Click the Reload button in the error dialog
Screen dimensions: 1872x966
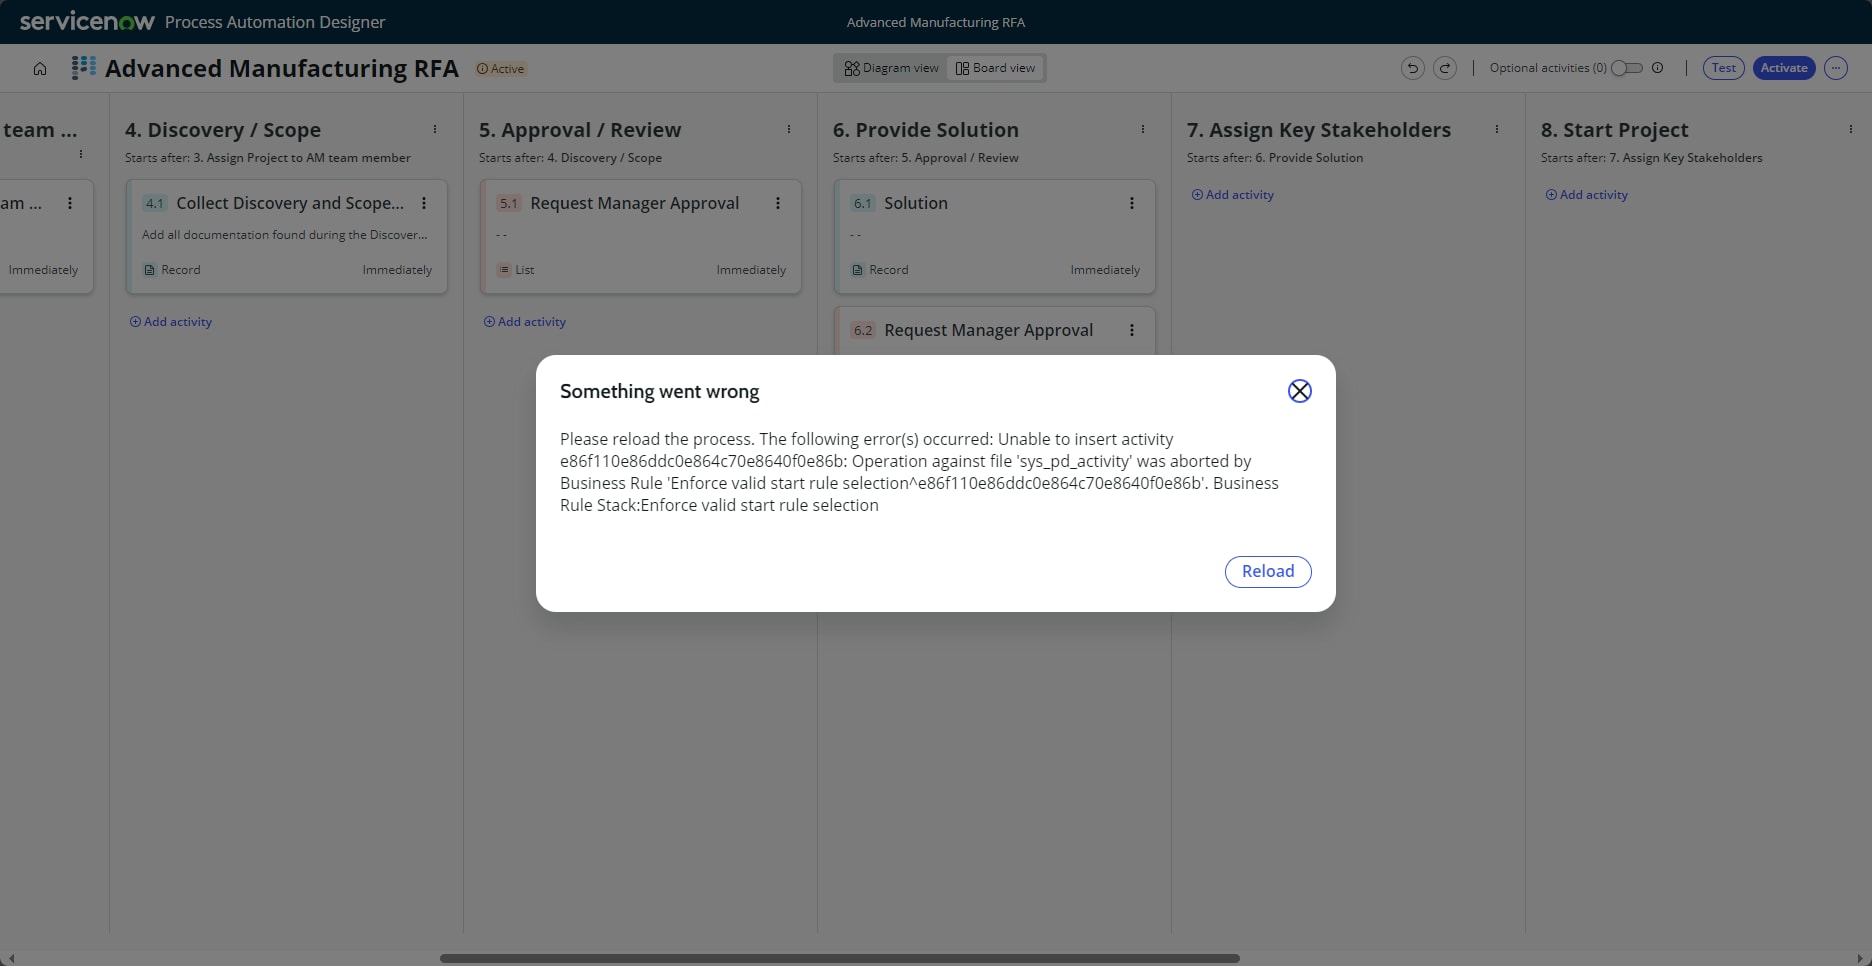point(1267,571)
